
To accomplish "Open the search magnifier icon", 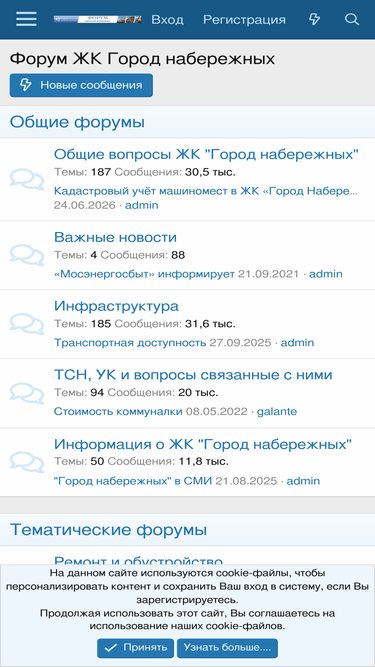I will 352,19.
